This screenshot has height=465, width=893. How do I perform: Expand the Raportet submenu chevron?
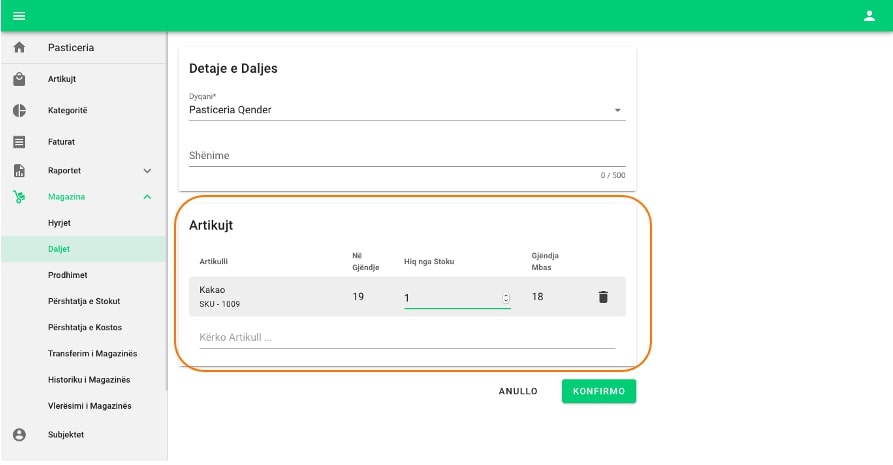pos(147,171)
